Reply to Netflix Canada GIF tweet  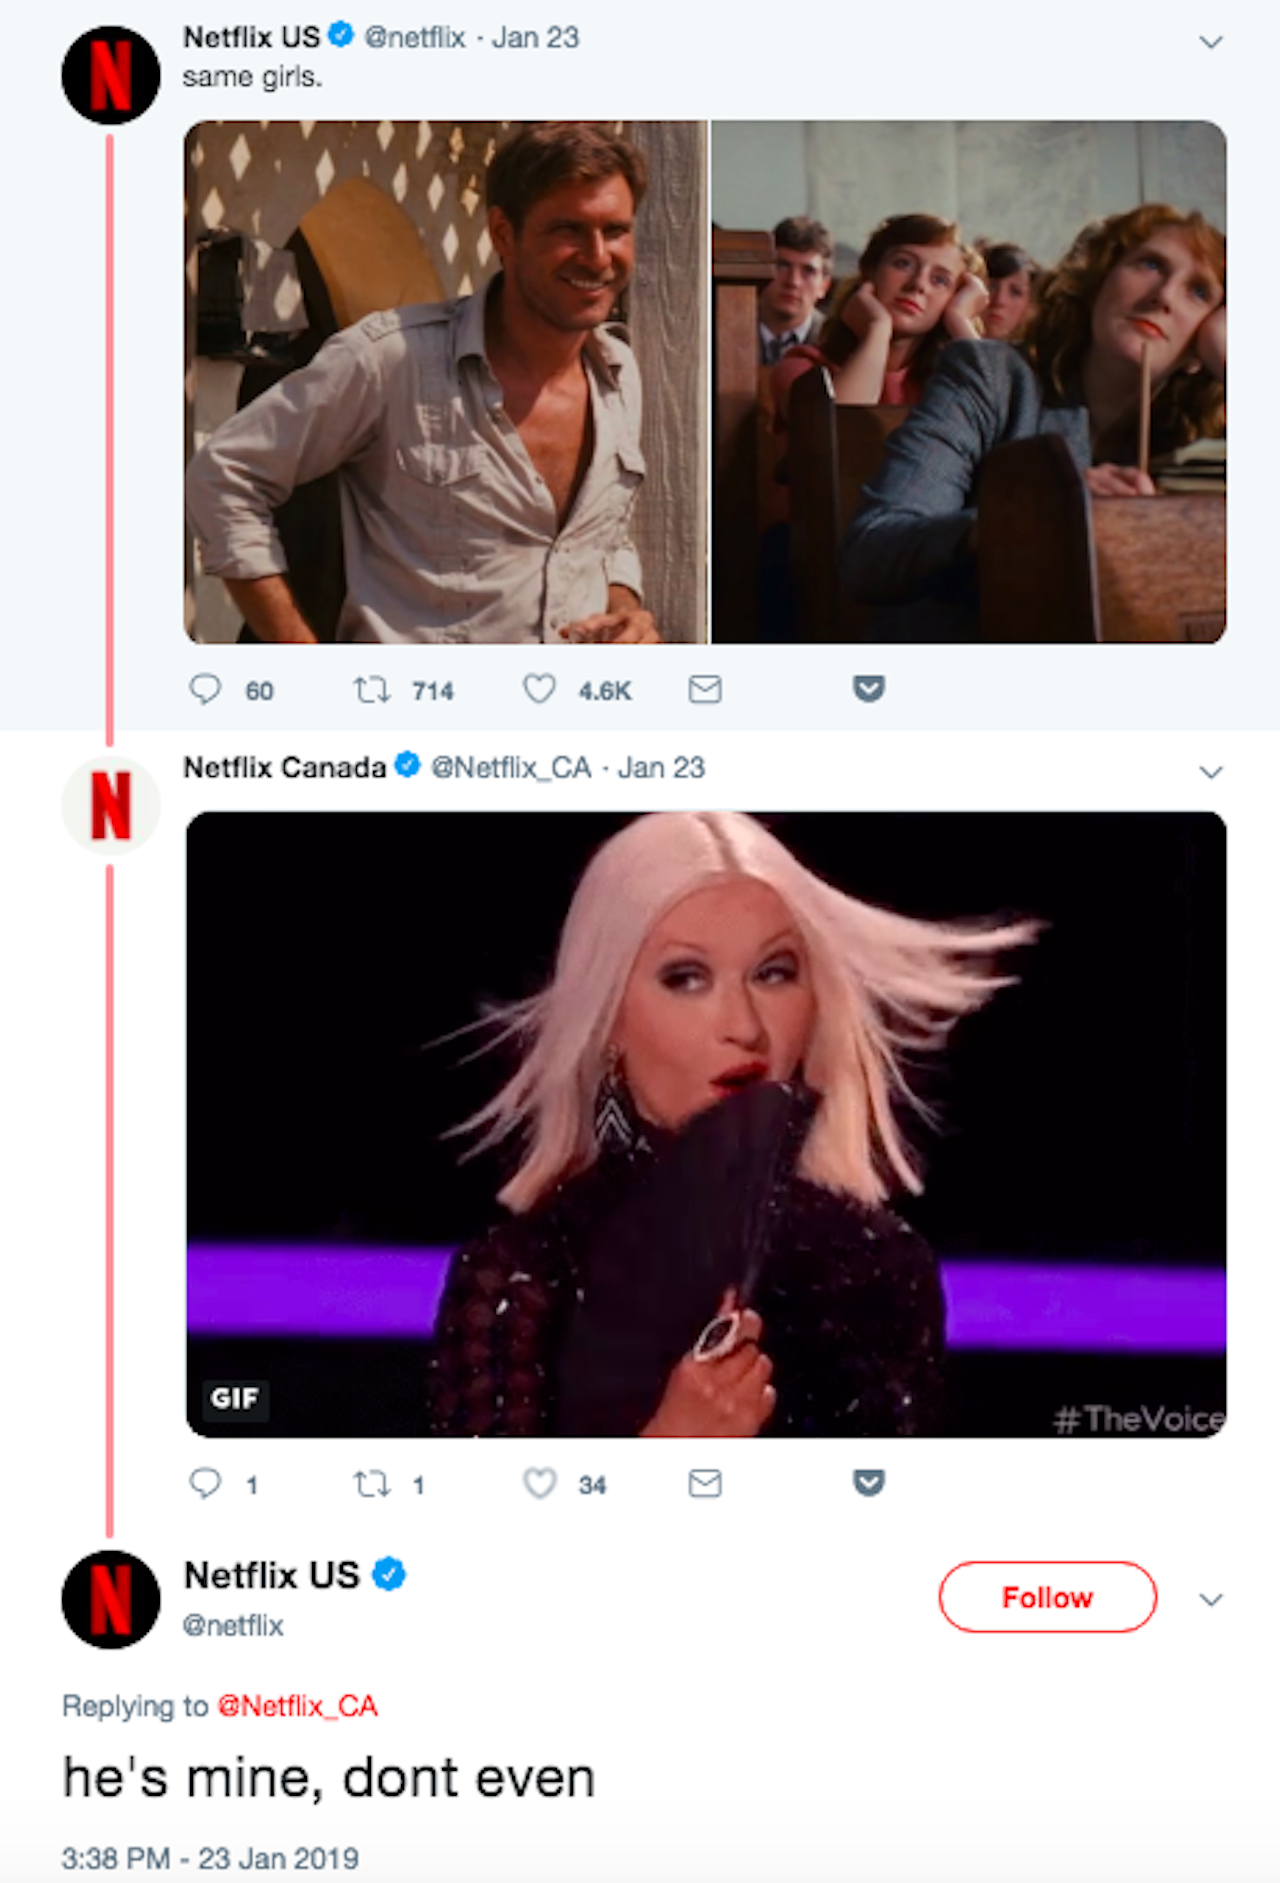(205, 1483)
